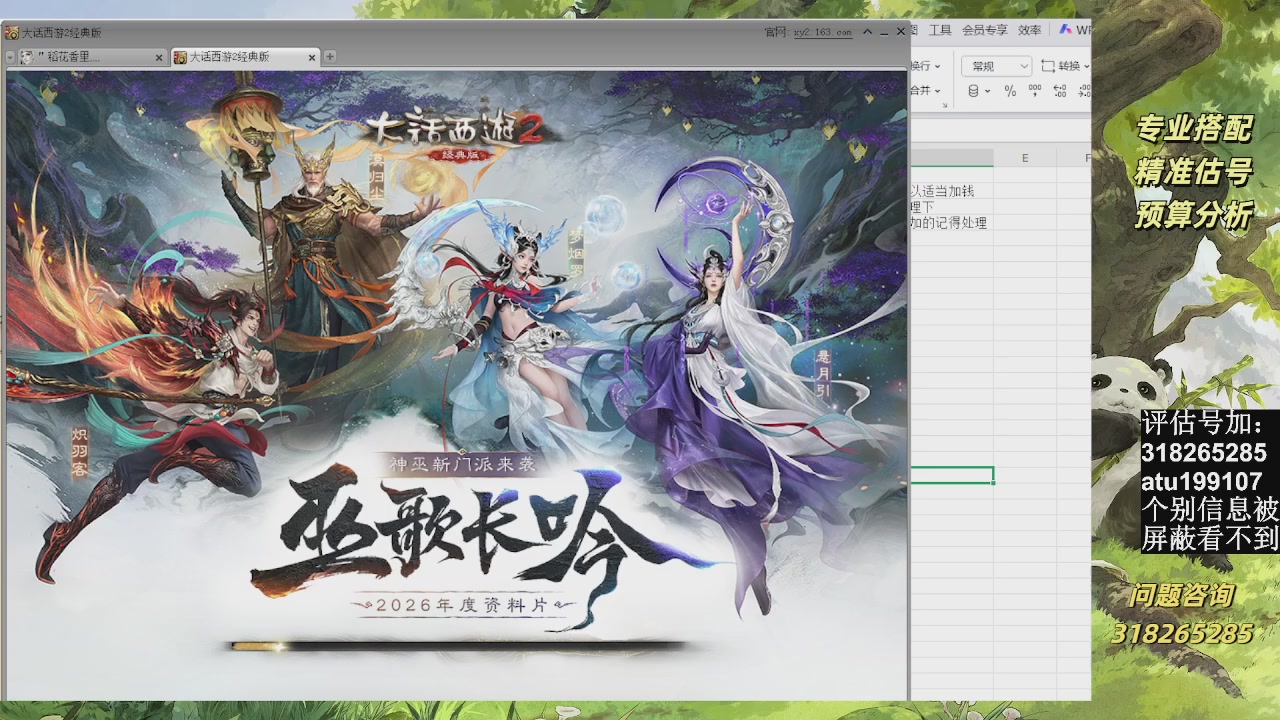This screenshot has width=1280, height=720.
Task: Click the cell with text 如的记得处理
Action: pyautogui.click(x=951, y=223)
